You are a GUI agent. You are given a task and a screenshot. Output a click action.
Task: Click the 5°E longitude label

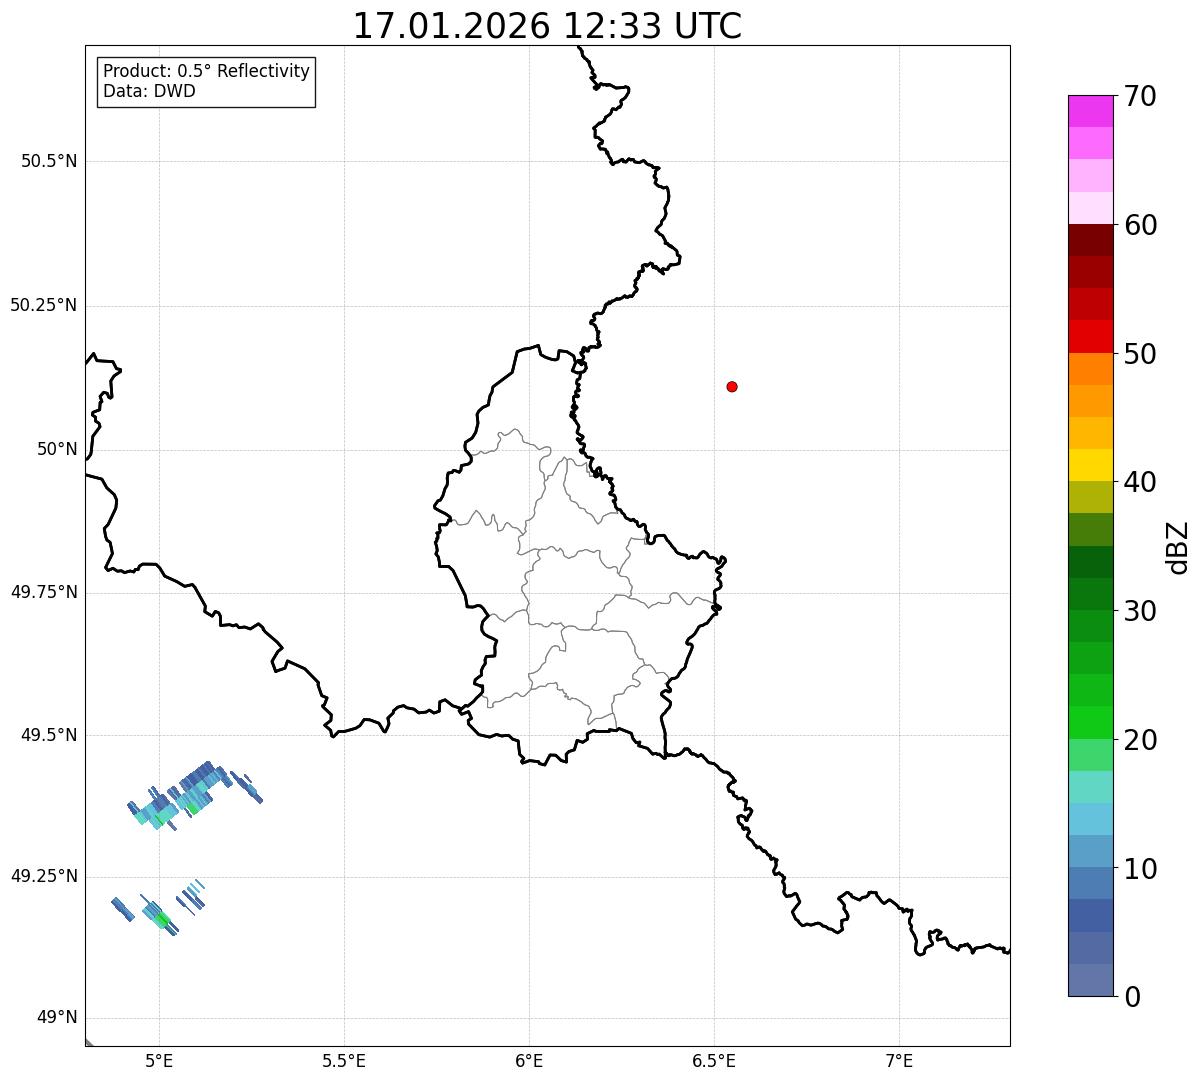159,1060
